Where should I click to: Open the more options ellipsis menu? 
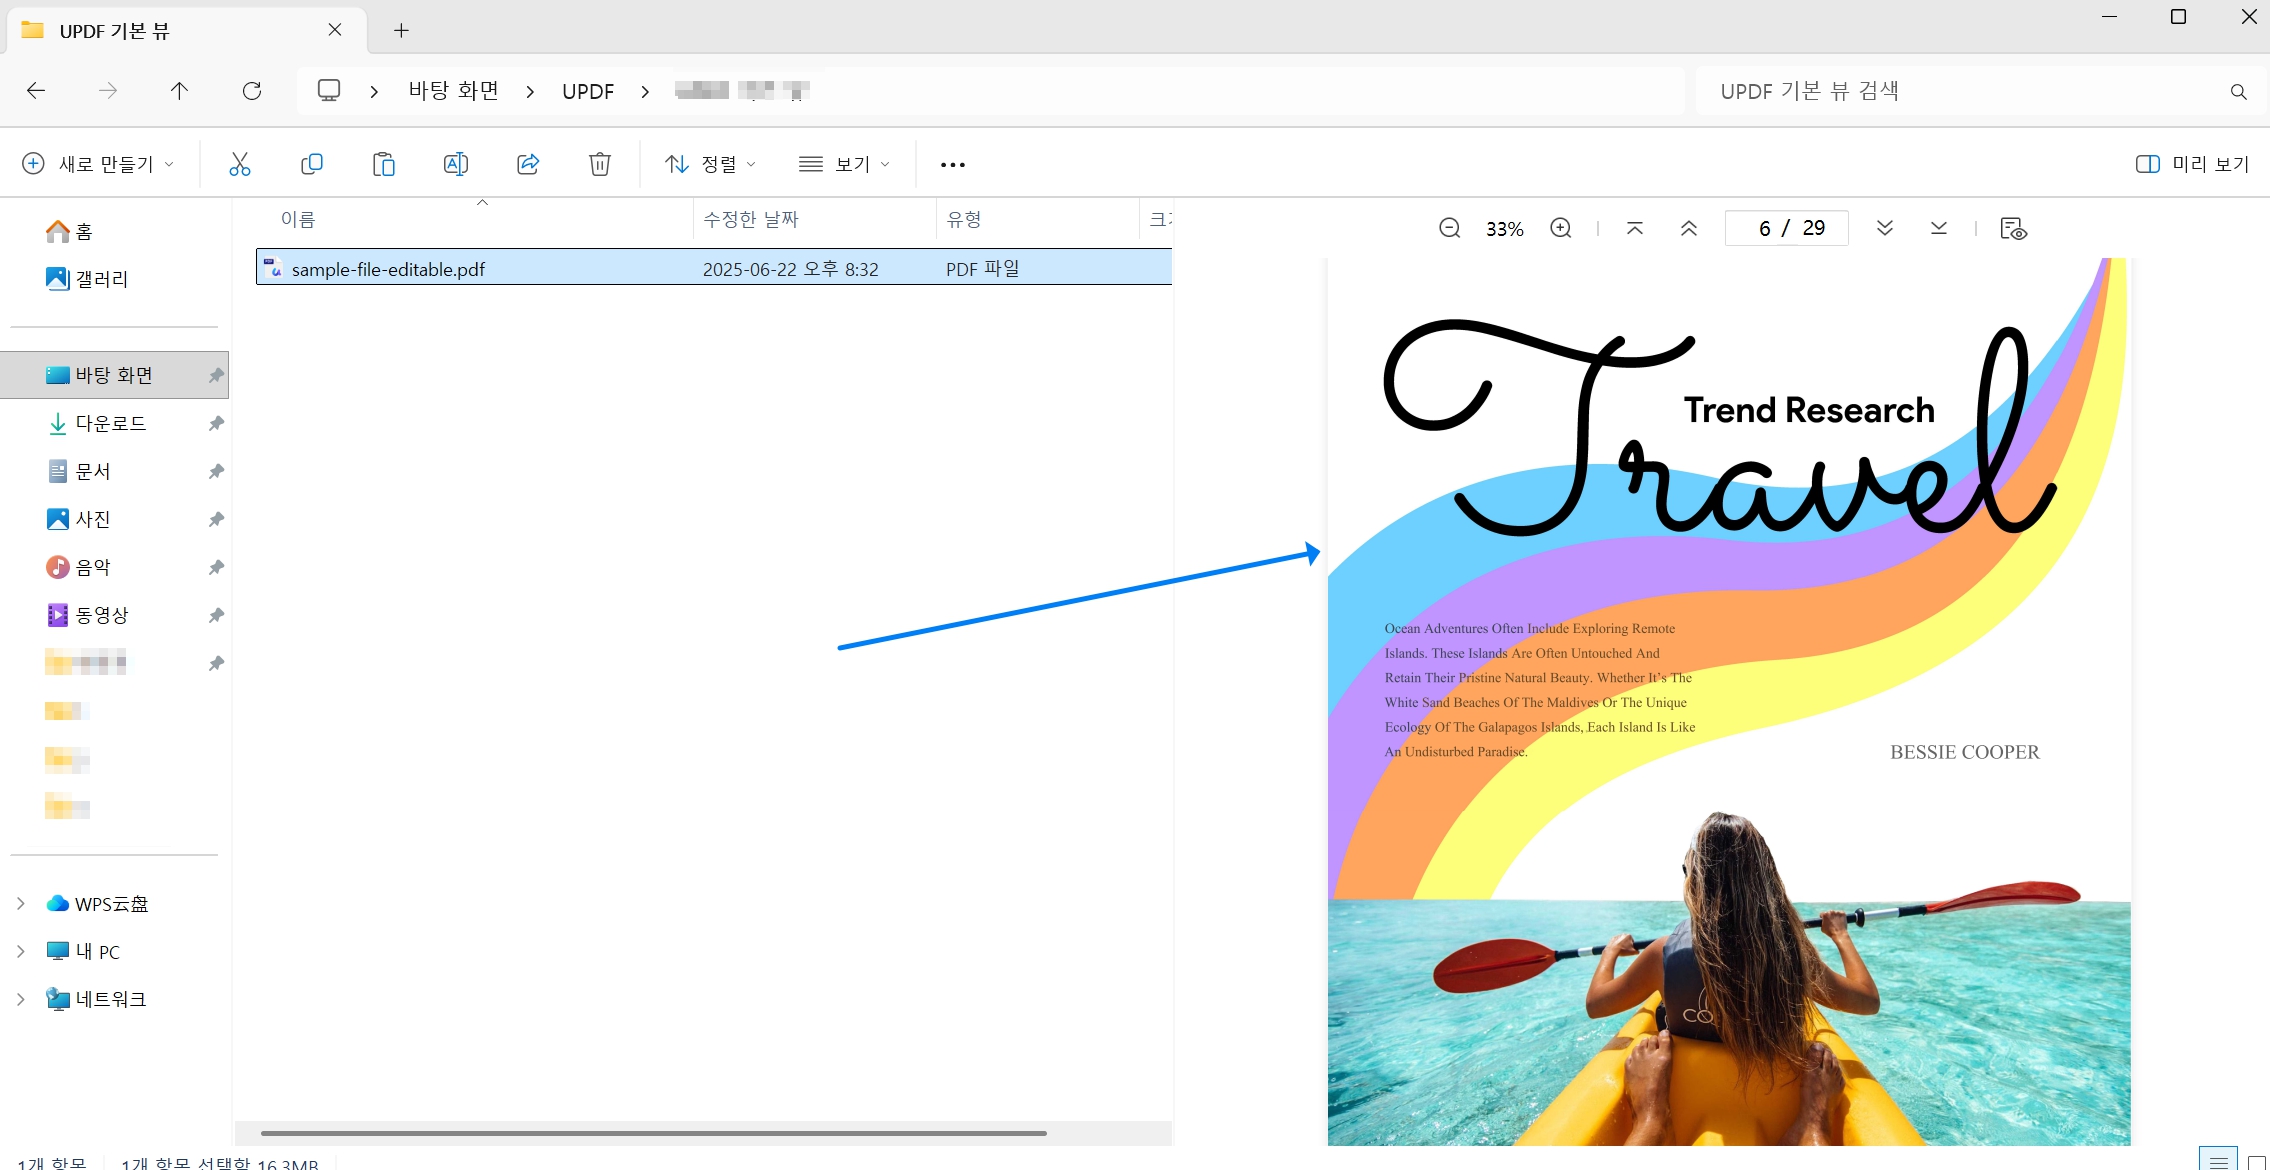pos(953,165)
